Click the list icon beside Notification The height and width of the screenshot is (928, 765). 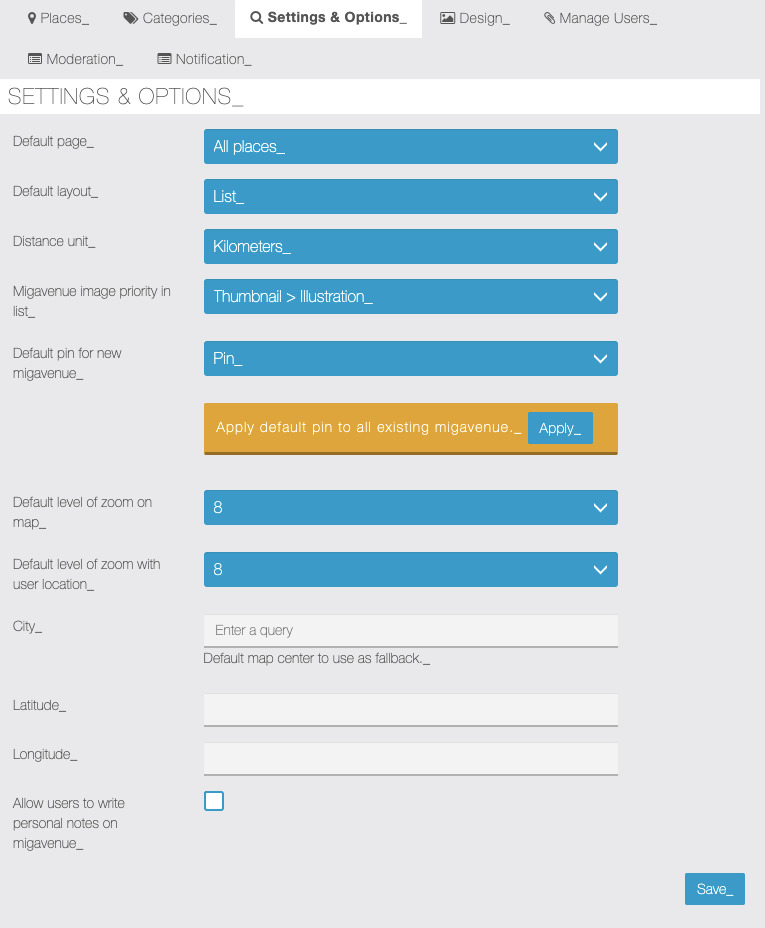165,59
